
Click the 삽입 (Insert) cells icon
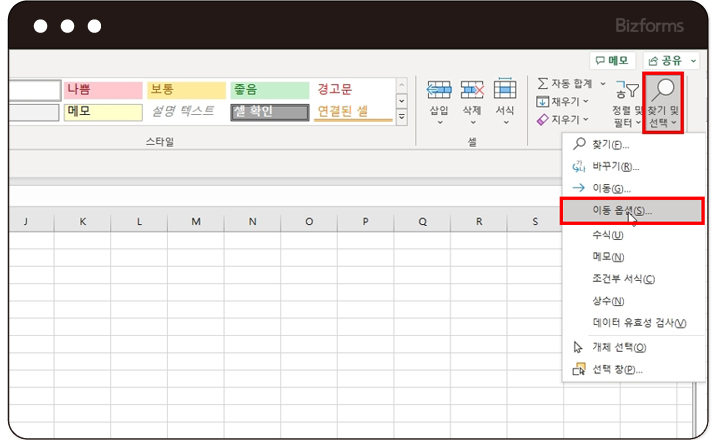point(439,90)
